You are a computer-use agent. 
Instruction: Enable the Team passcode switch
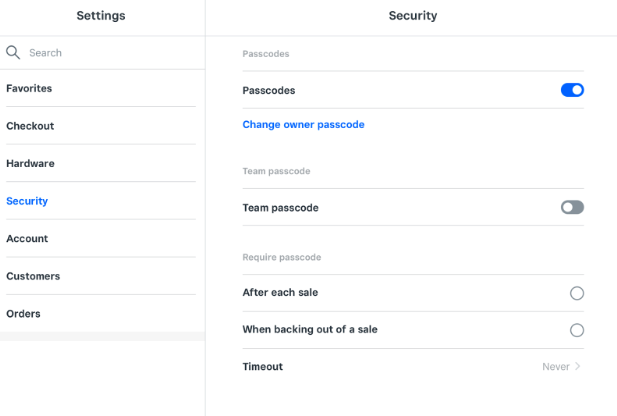(572, 207)
